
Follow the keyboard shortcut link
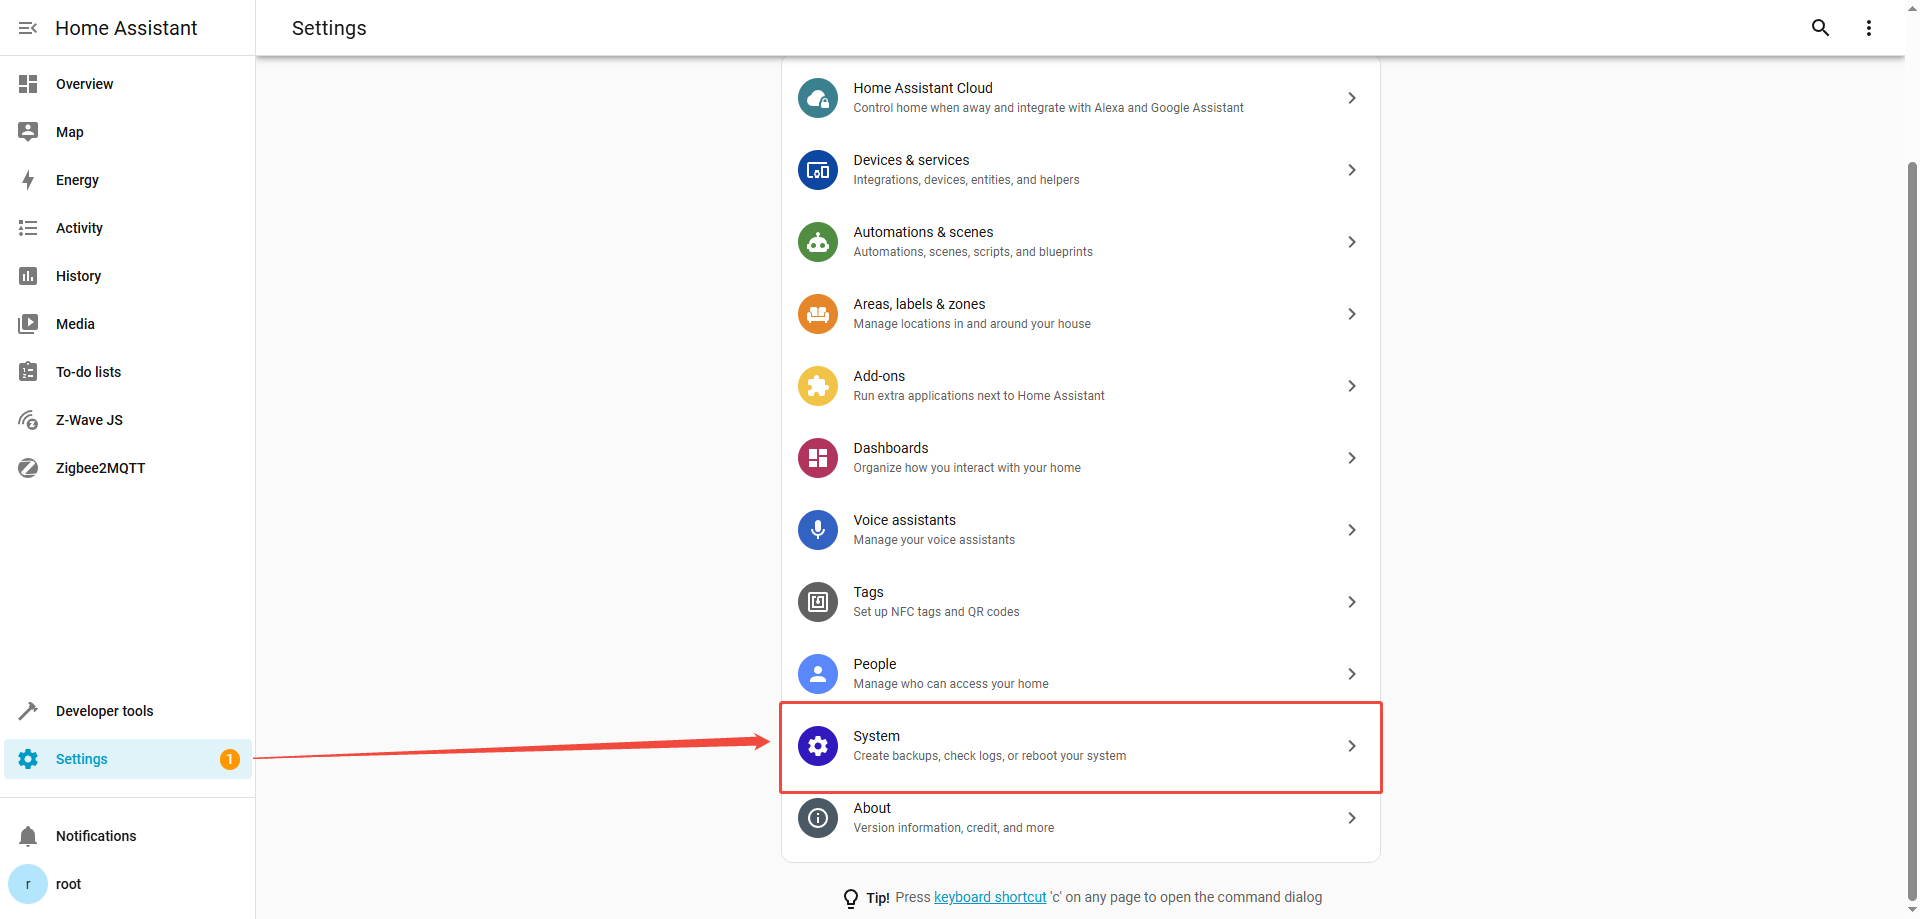point(989,897)
